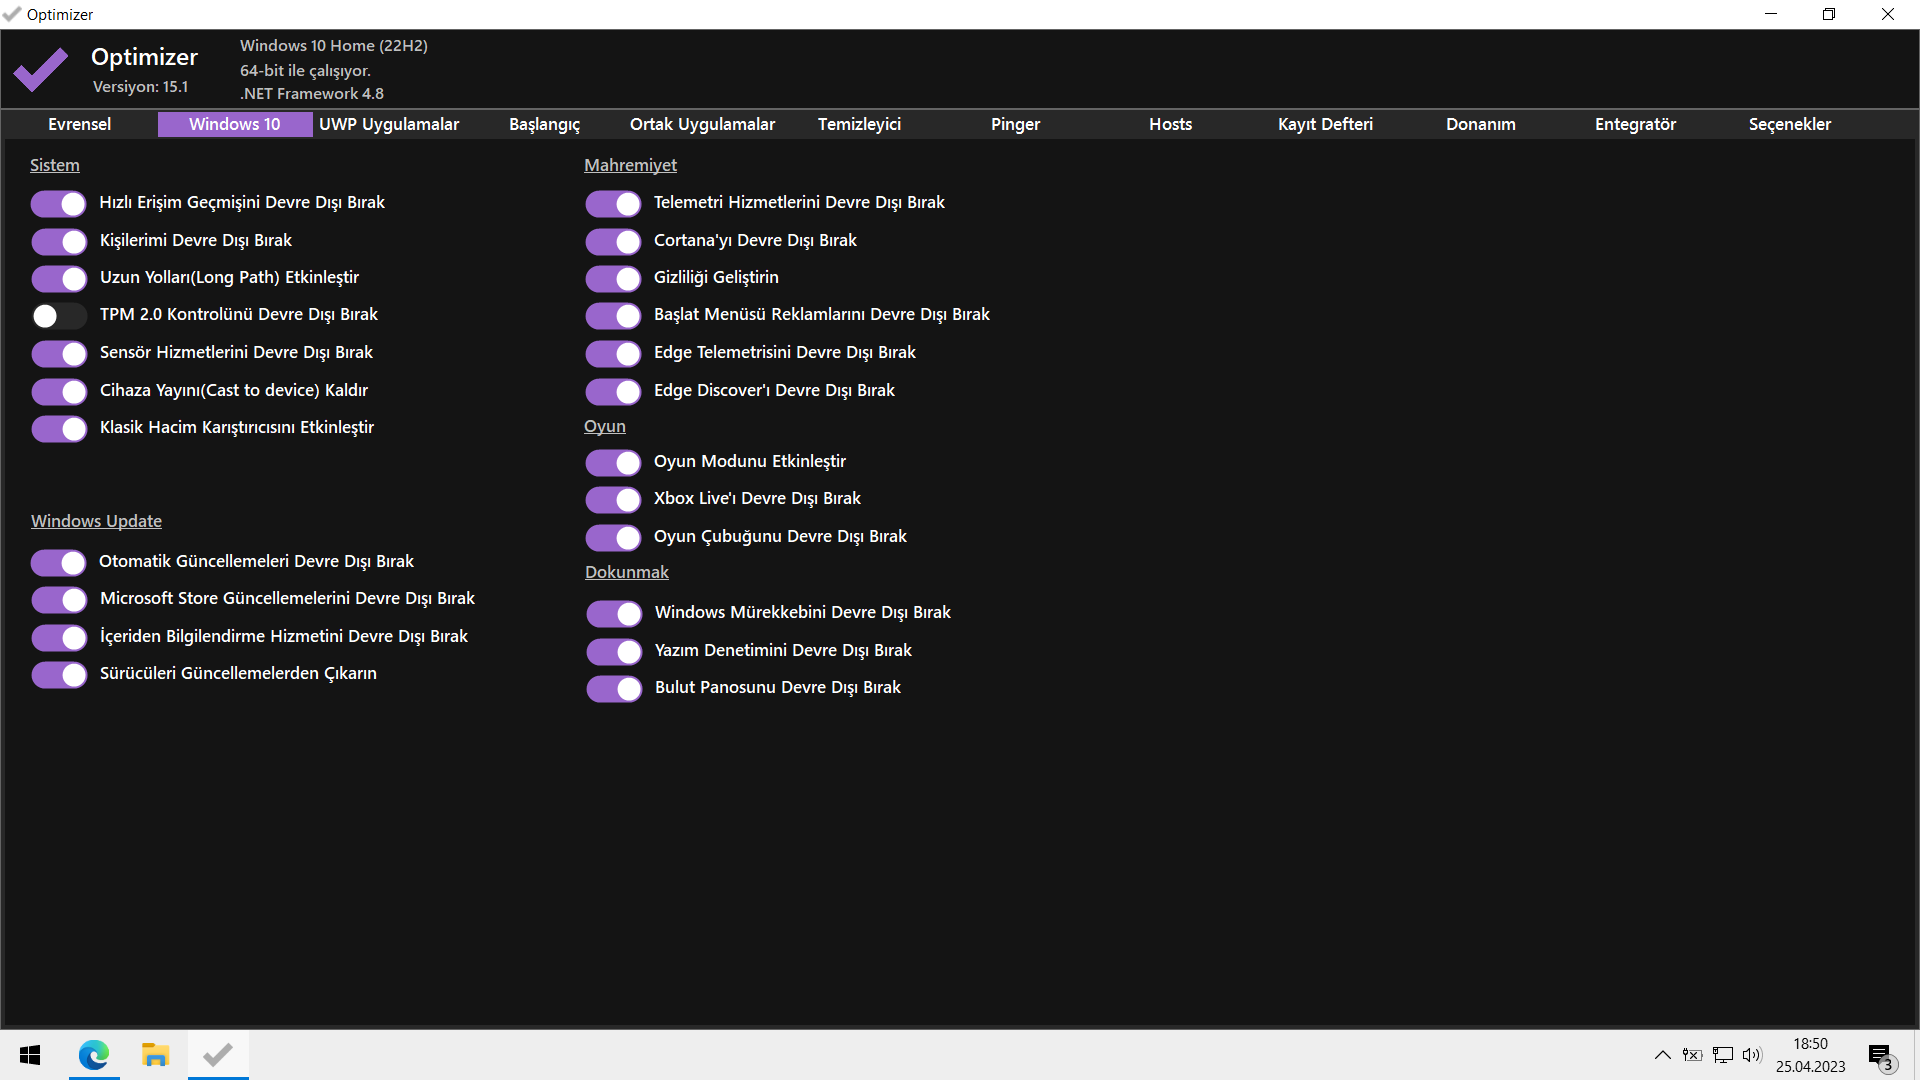1920x1080 pixels.
Task: Disable Bulut Panosunu Devre Dışı Bırak toggle
Action: 613,689
